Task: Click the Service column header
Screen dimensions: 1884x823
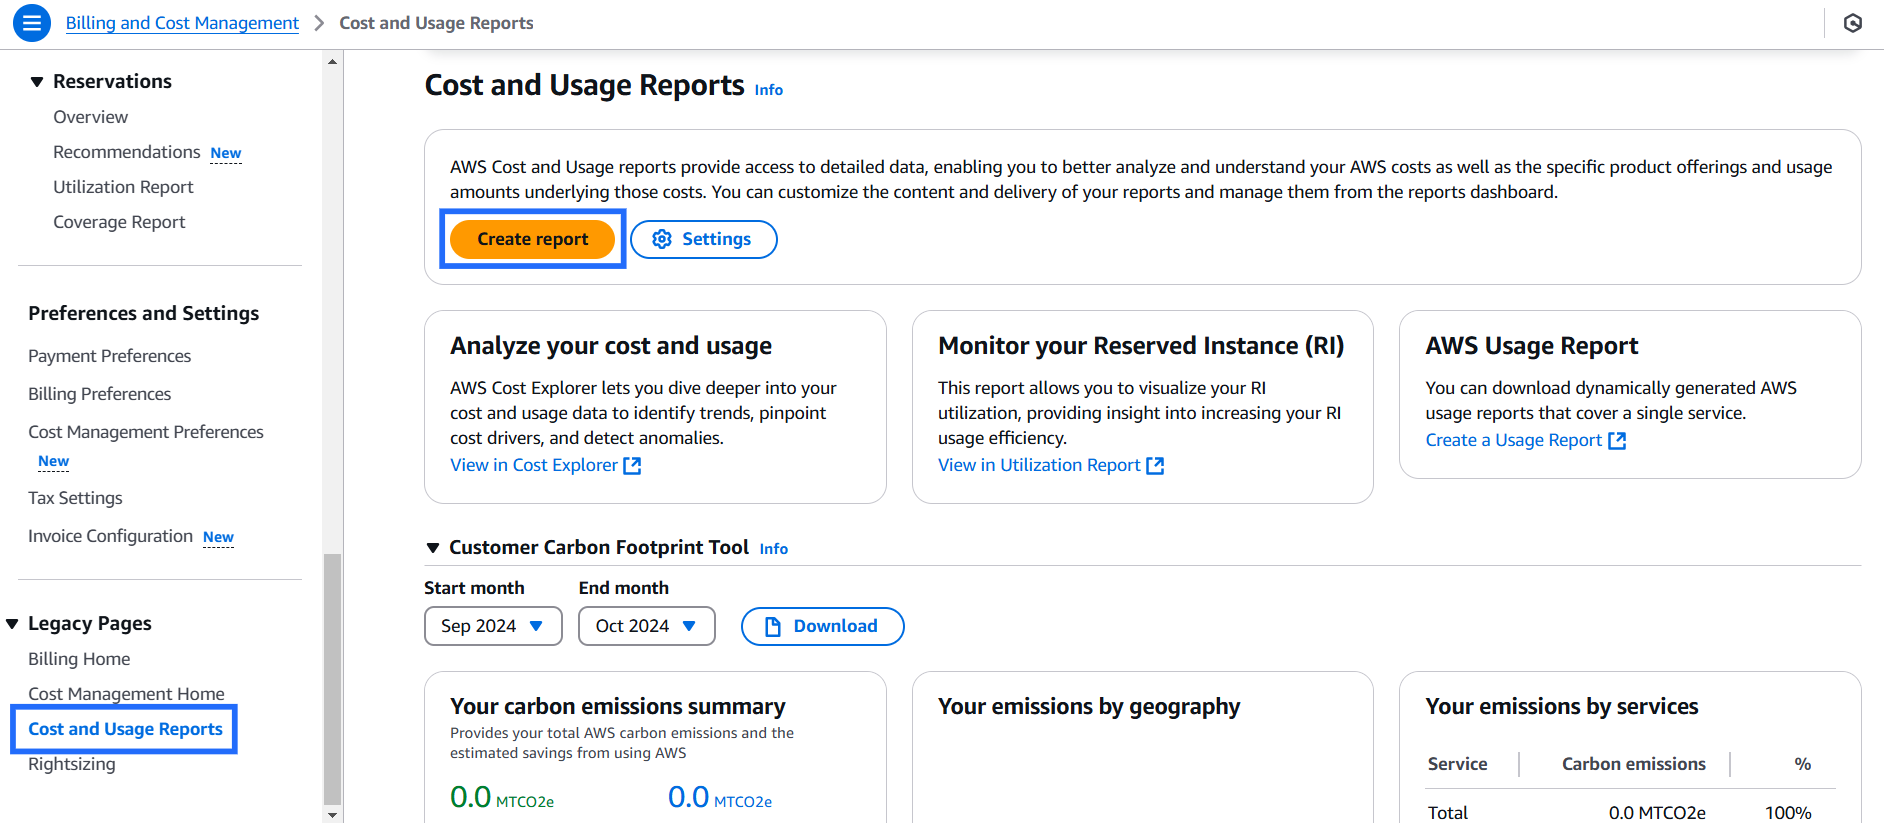Action: click(1457, 764)
